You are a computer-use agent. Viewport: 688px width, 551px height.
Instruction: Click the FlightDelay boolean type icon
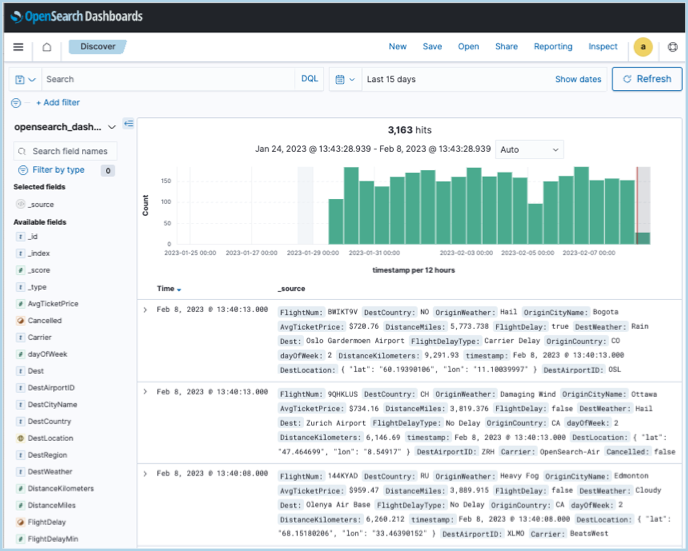(x=20, y=522)
